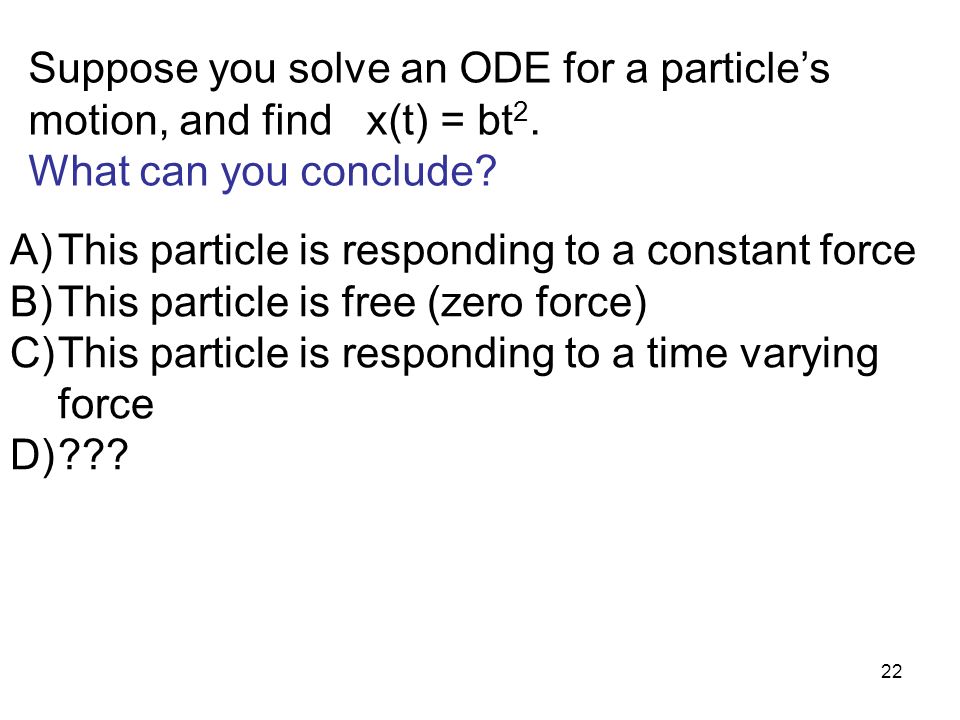The image size is (960, 720).
Task: Click the blue "What can you conclude?" text
Action: pos(262,171)
